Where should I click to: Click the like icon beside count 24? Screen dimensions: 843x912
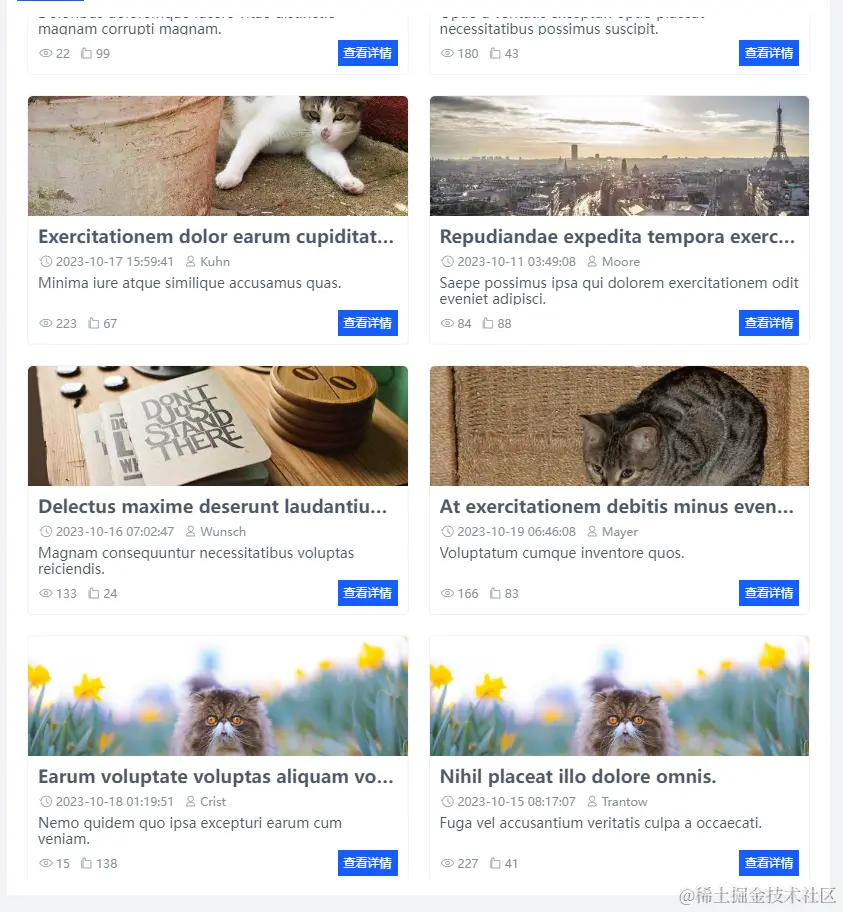coord(93,593)
